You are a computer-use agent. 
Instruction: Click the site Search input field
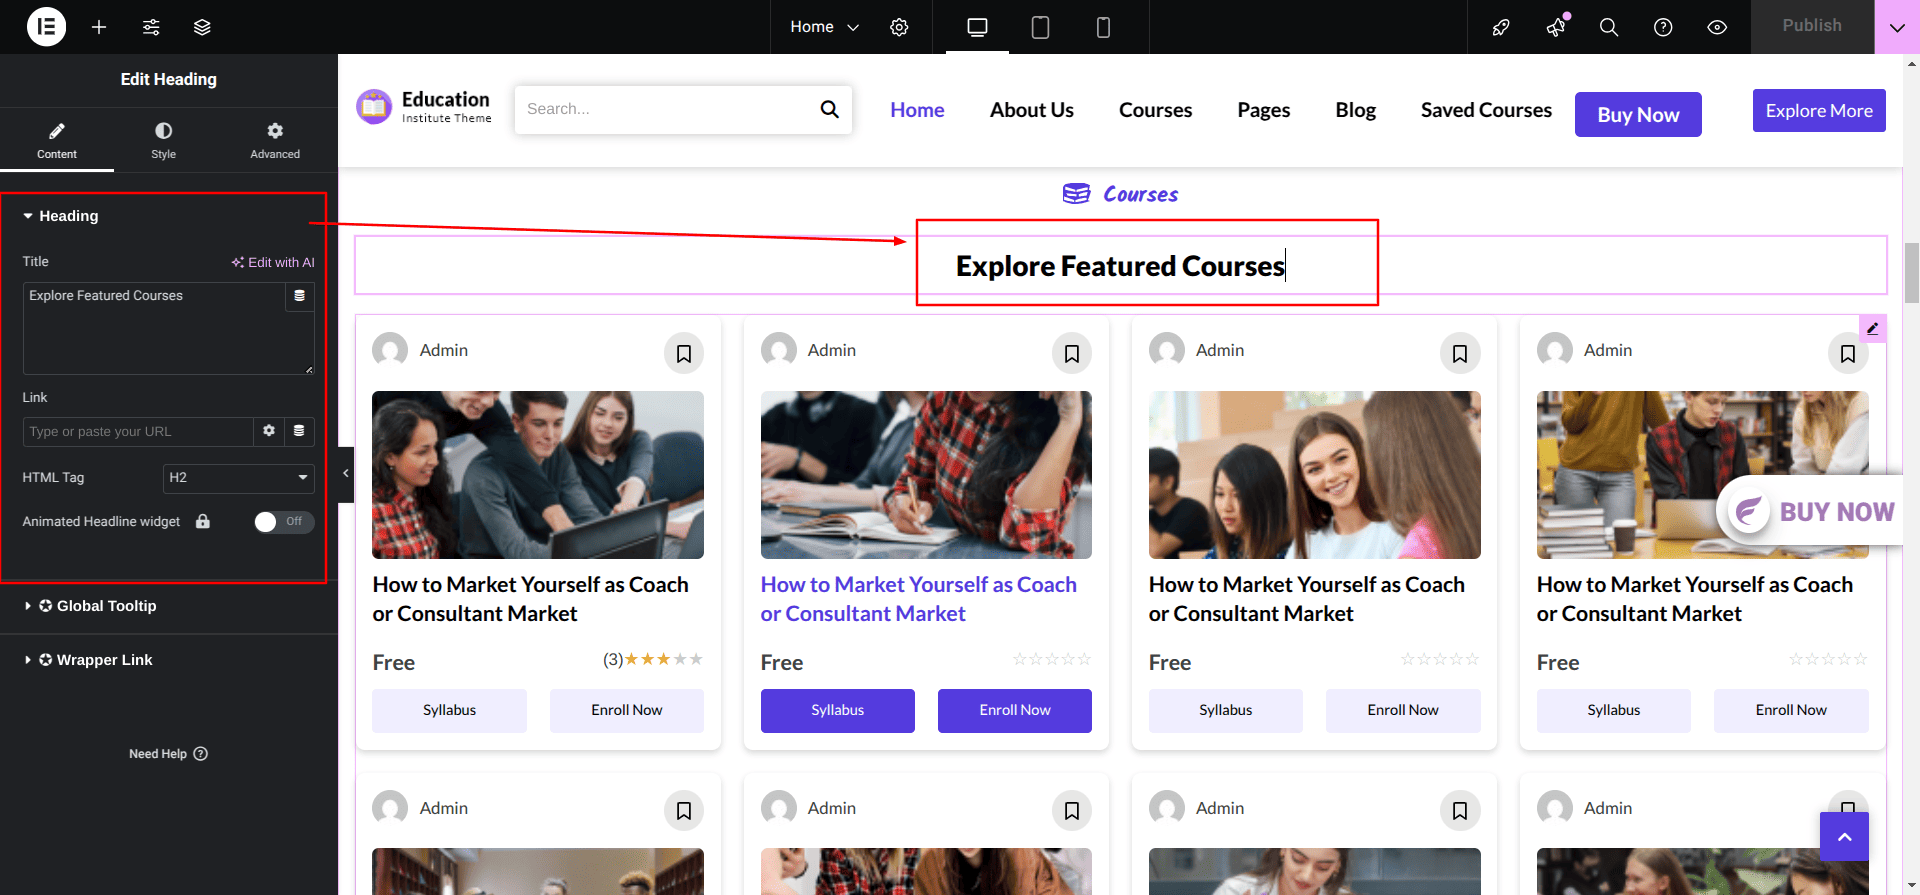pyautogui.click(x=664, y=109)
